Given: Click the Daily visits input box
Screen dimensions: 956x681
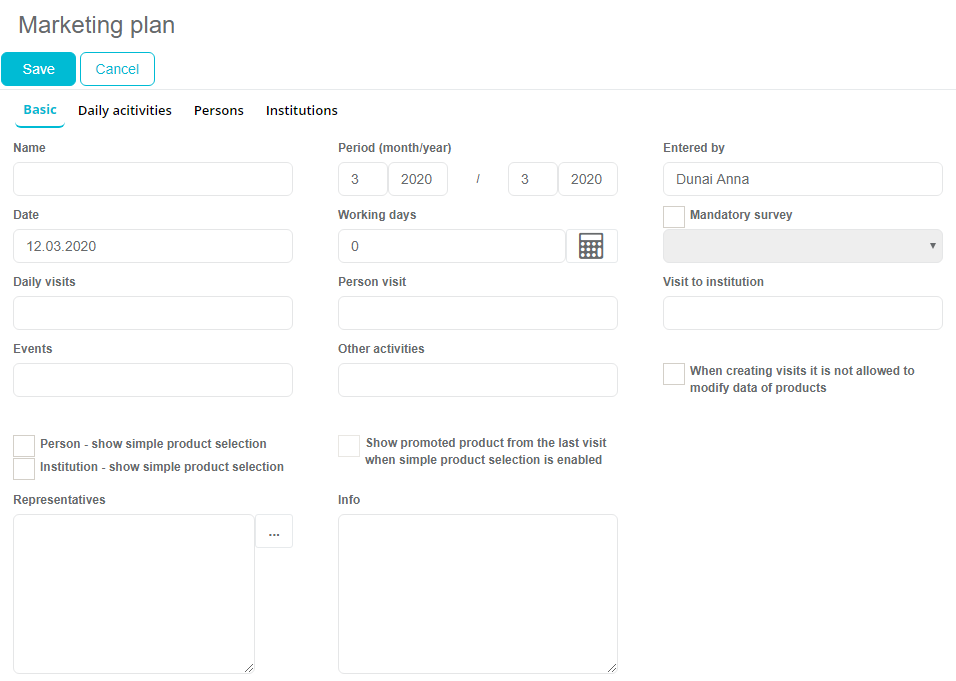Looking at the screenshot, I should pos(153,313).
